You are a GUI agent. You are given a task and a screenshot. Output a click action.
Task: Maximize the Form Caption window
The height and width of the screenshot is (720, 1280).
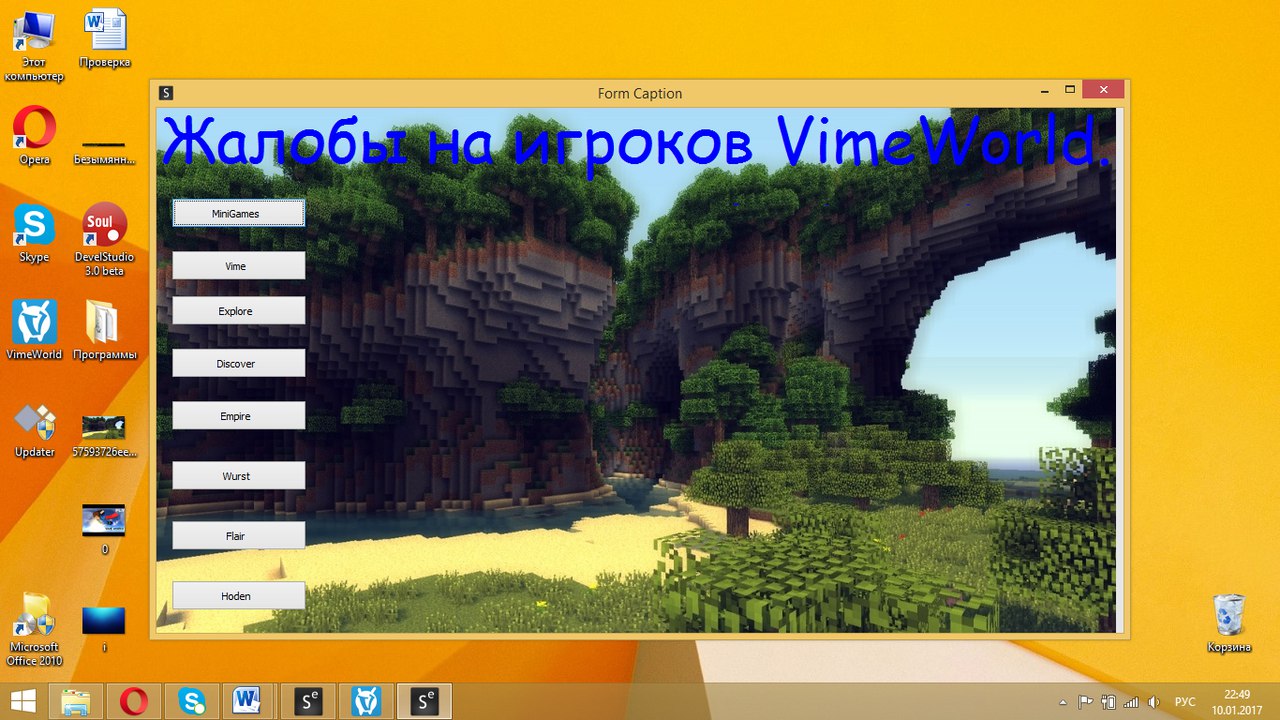pos(1069,89)
